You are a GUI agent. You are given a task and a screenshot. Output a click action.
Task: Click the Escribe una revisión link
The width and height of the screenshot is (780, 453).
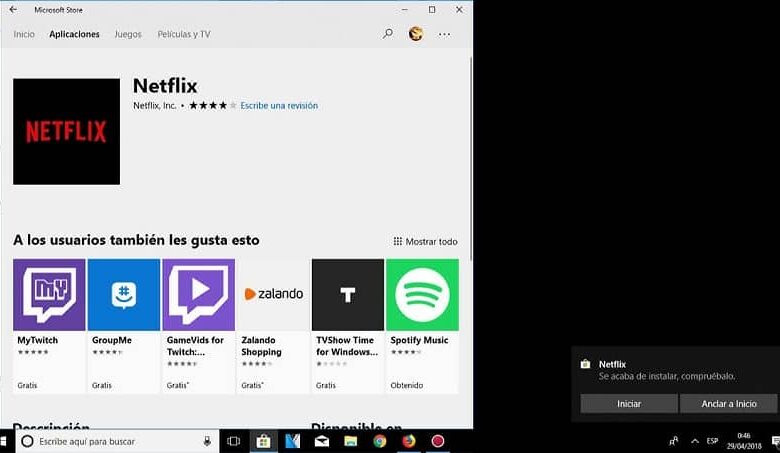click(x=279, y=105)
